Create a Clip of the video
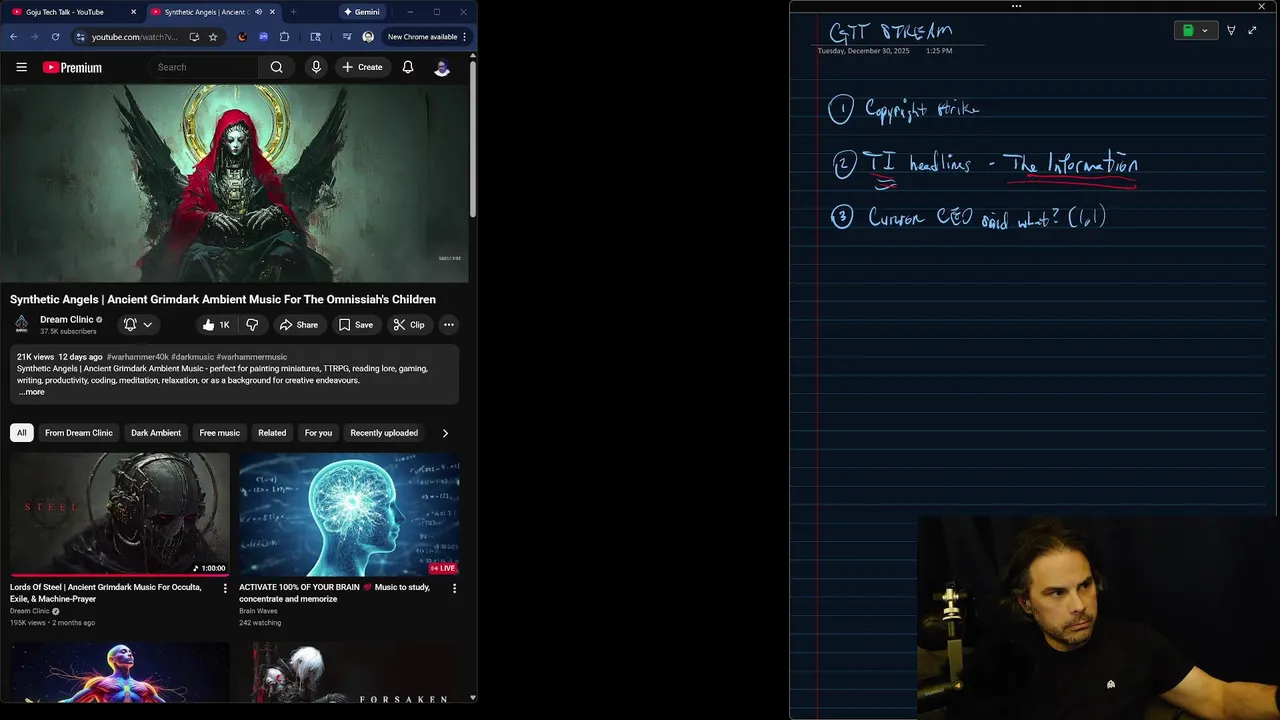This screenshot has width=1280, height=720. pos(409,325)
